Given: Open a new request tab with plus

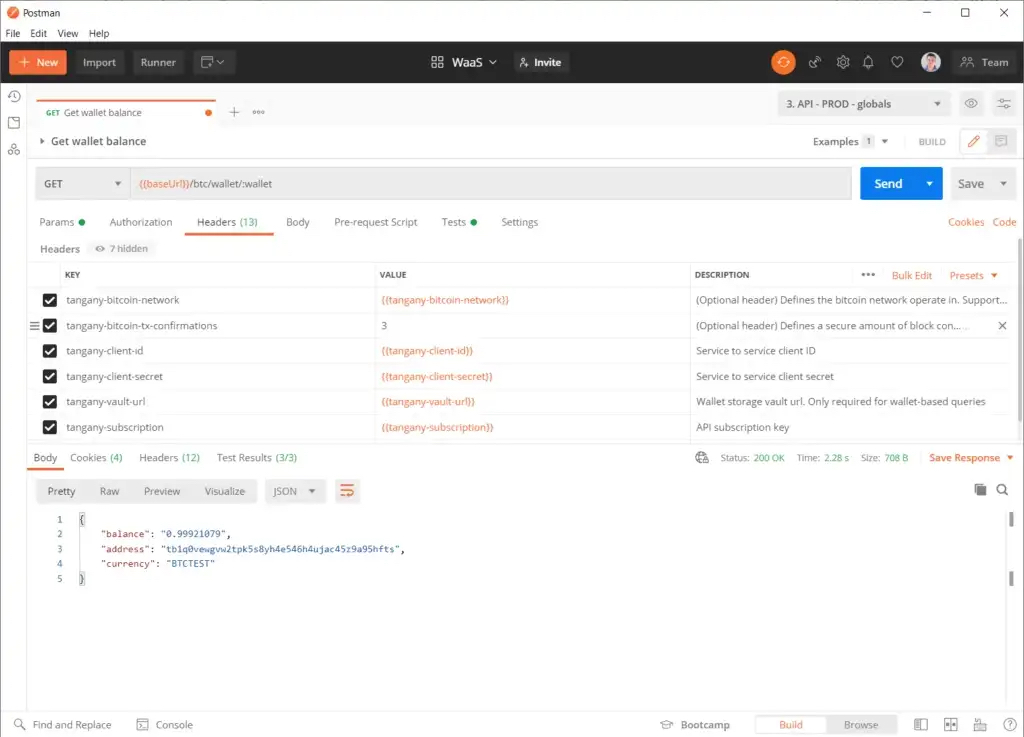Looking at the screenshot, I should click(x=234, y=112).
